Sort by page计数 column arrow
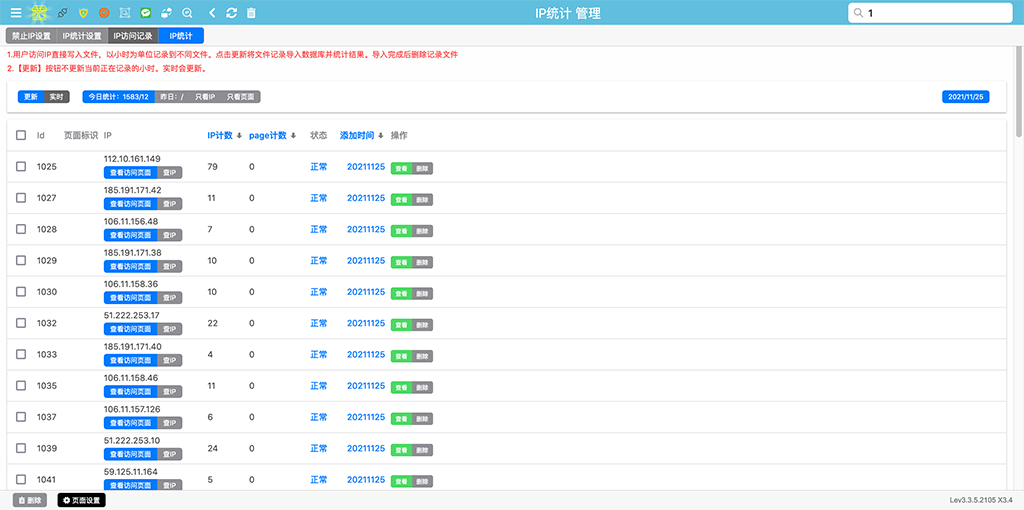Viewport: 1024px width, 510px height. tap(293, 136)
